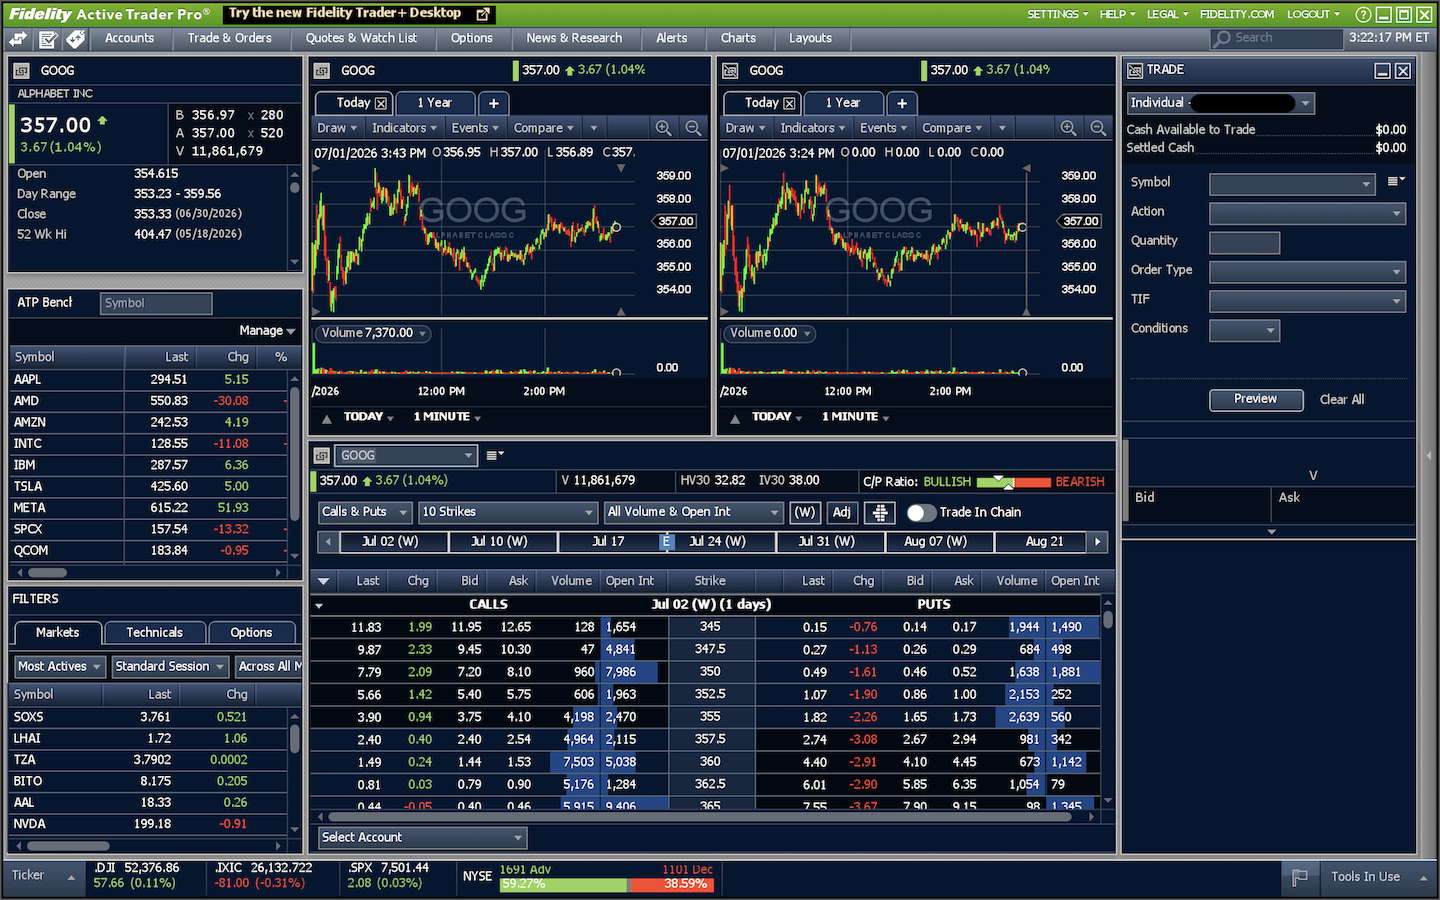Zoom in on the first GOOG chart
Image resolution: width=1440 pixels, height=900 pixels.
(x=663, y=128)
